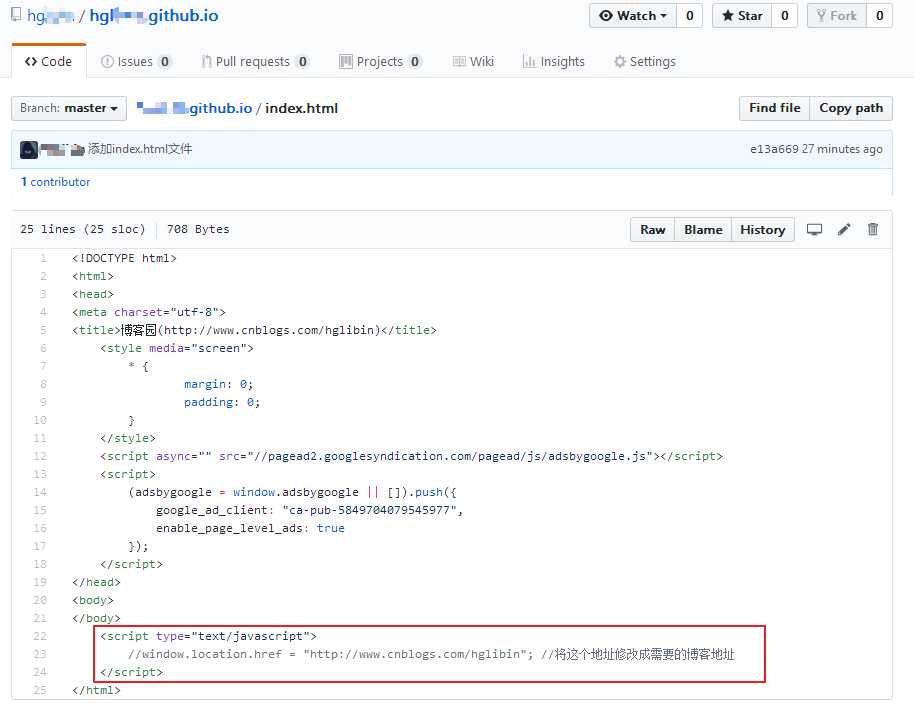Delete this file with trash icon
914x710 pixels.
(873, 229)
